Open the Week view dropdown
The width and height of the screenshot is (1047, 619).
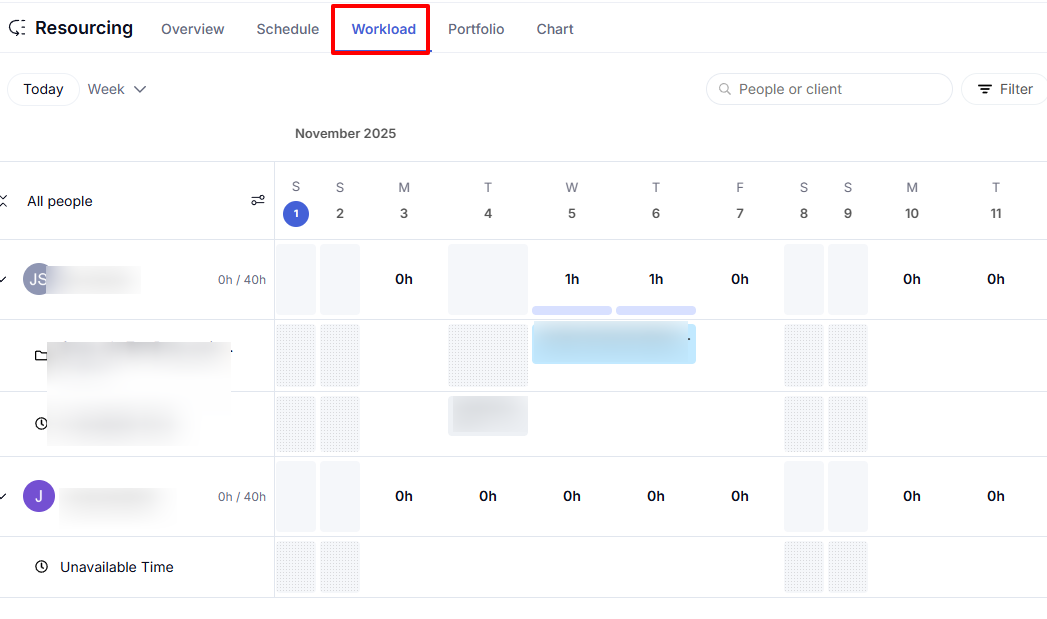(116, 89)
